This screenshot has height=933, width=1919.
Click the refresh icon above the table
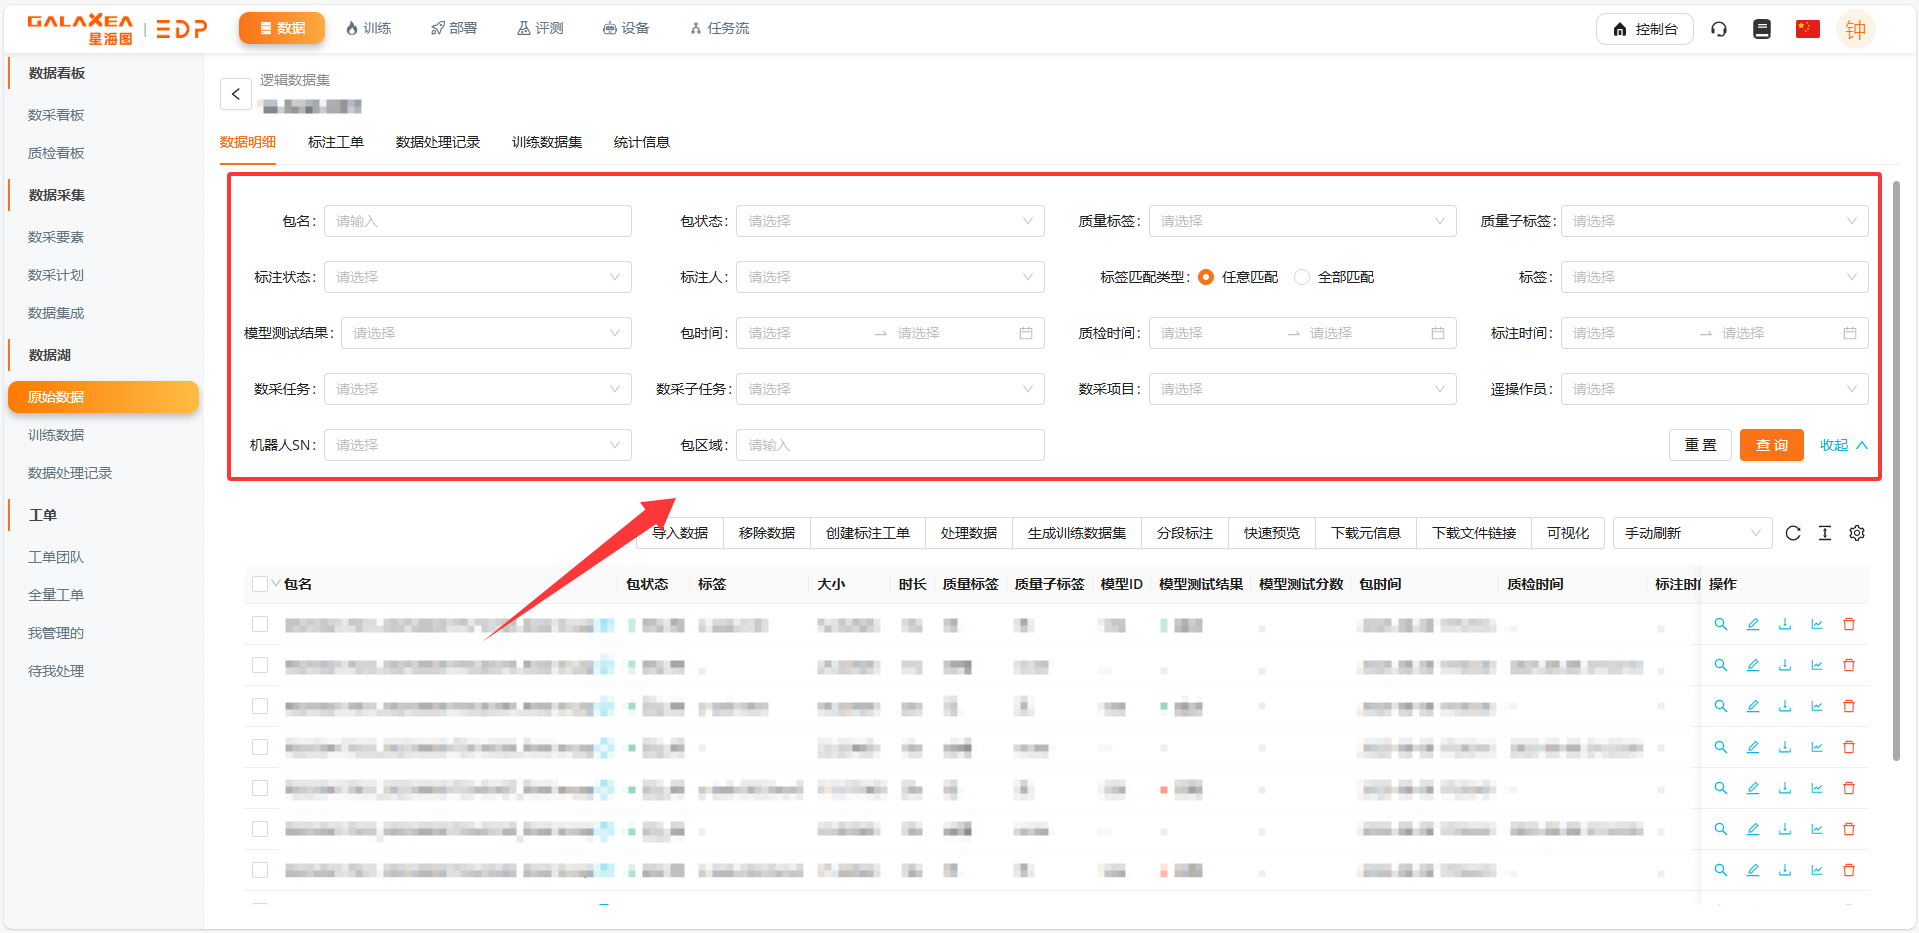point(1792,533)
